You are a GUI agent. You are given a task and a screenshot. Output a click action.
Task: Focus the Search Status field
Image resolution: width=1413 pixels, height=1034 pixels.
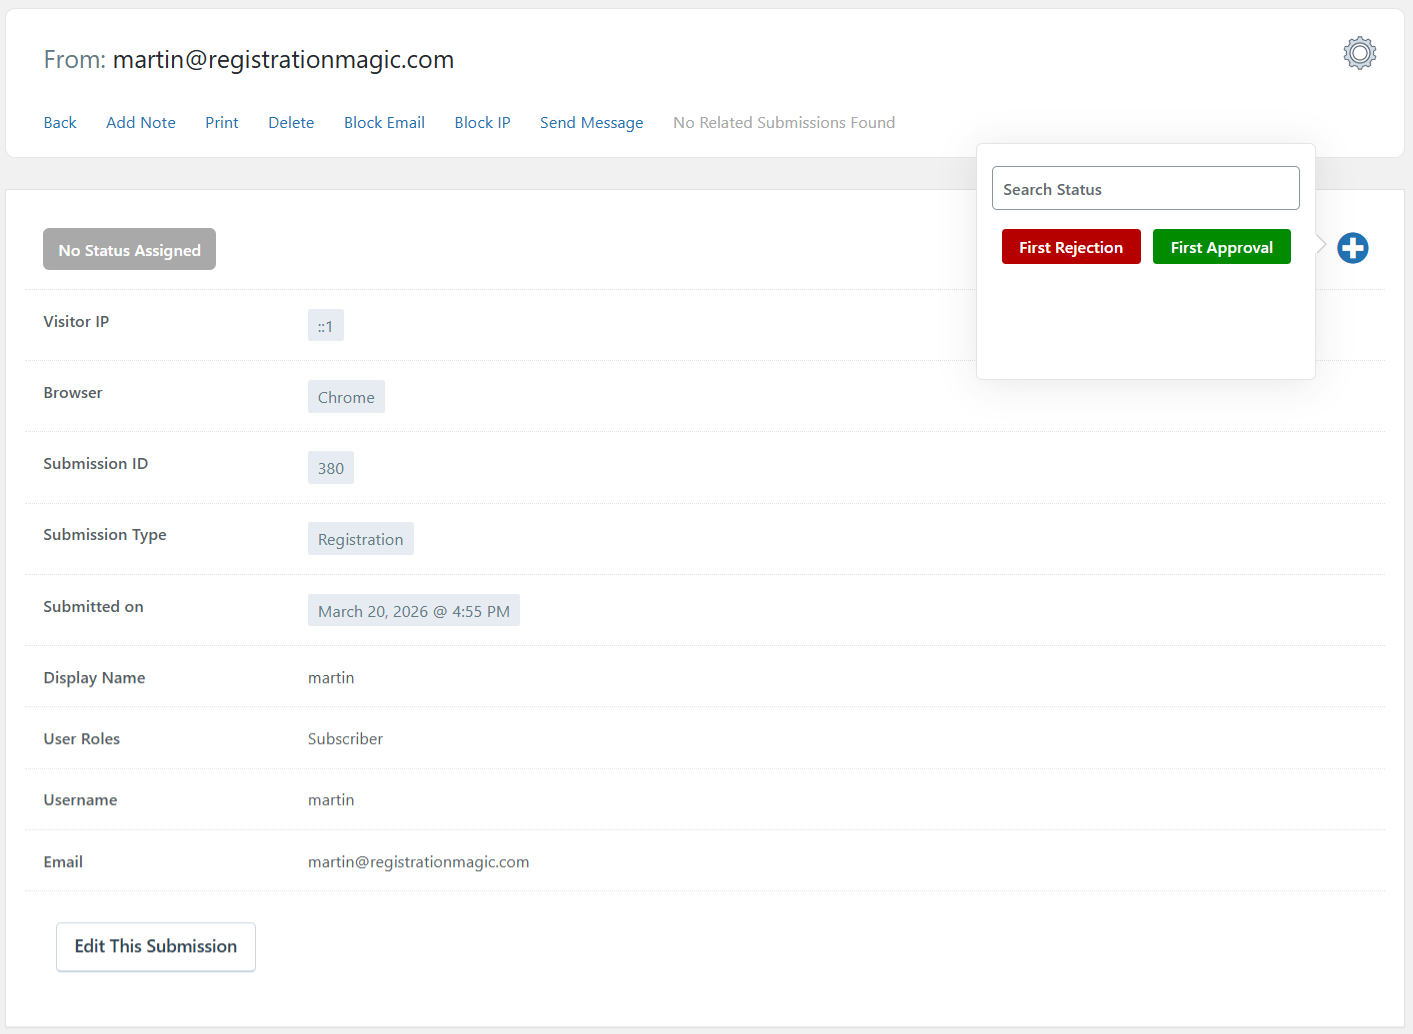1145,189
